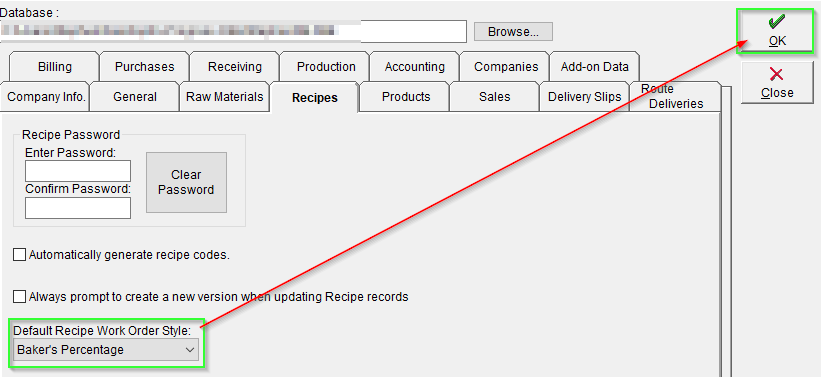Select the Receiving tab
This screenshot has width=821, height=377.
(x=235, y=66)
